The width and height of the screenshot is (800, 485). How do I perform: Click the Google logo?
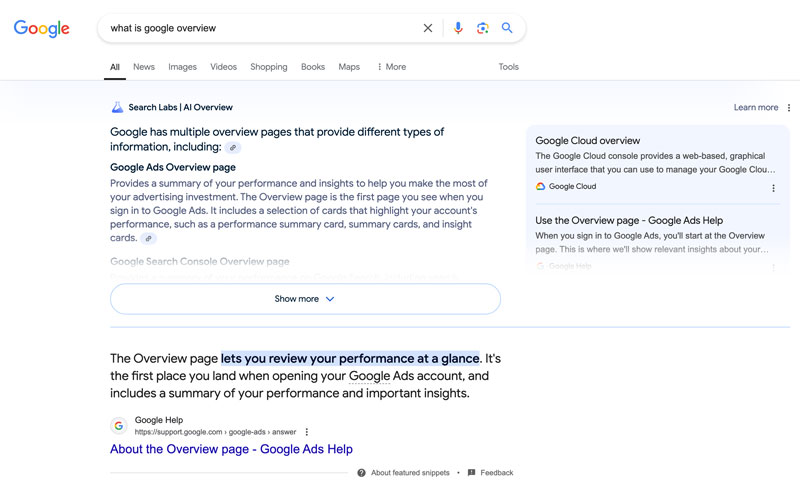(x=41, y=29)
